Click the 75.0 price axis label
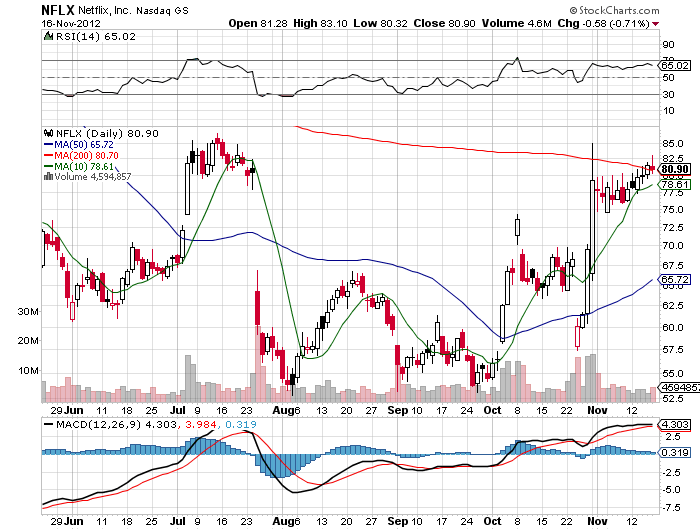700x530 pixels. coord(673,210)
